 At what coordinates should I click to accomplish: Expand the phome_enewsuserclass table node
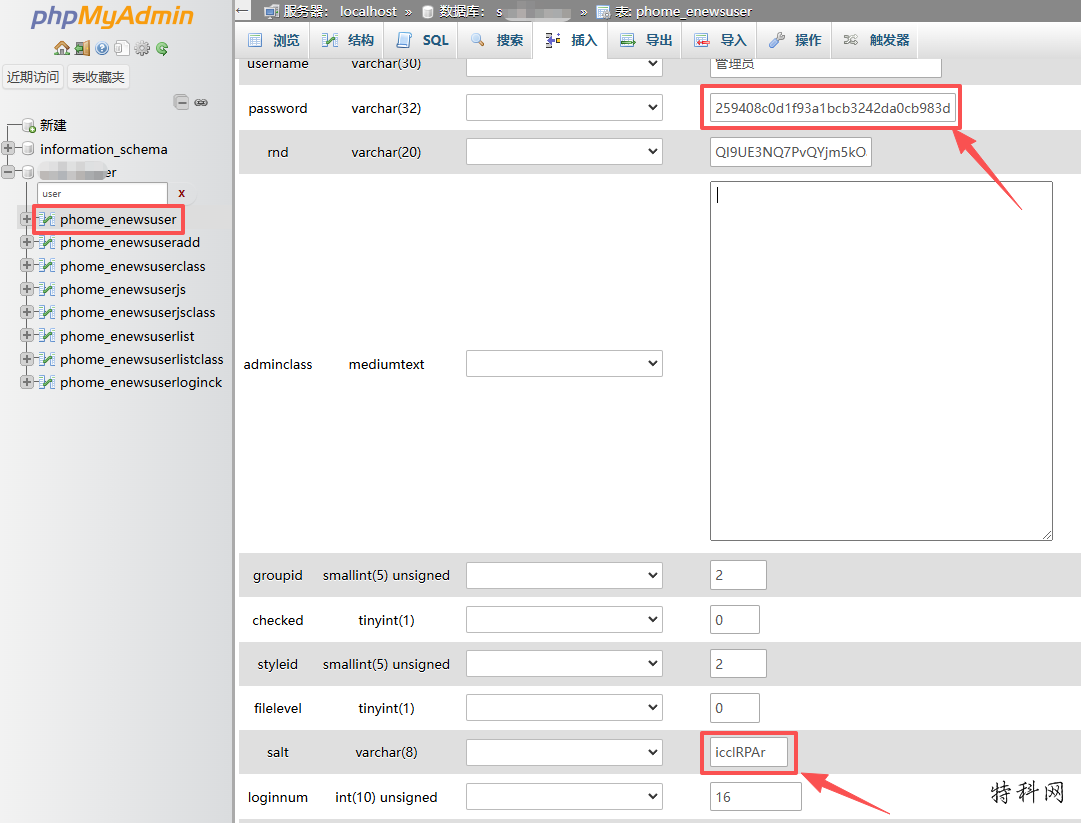tap(27, 265)
